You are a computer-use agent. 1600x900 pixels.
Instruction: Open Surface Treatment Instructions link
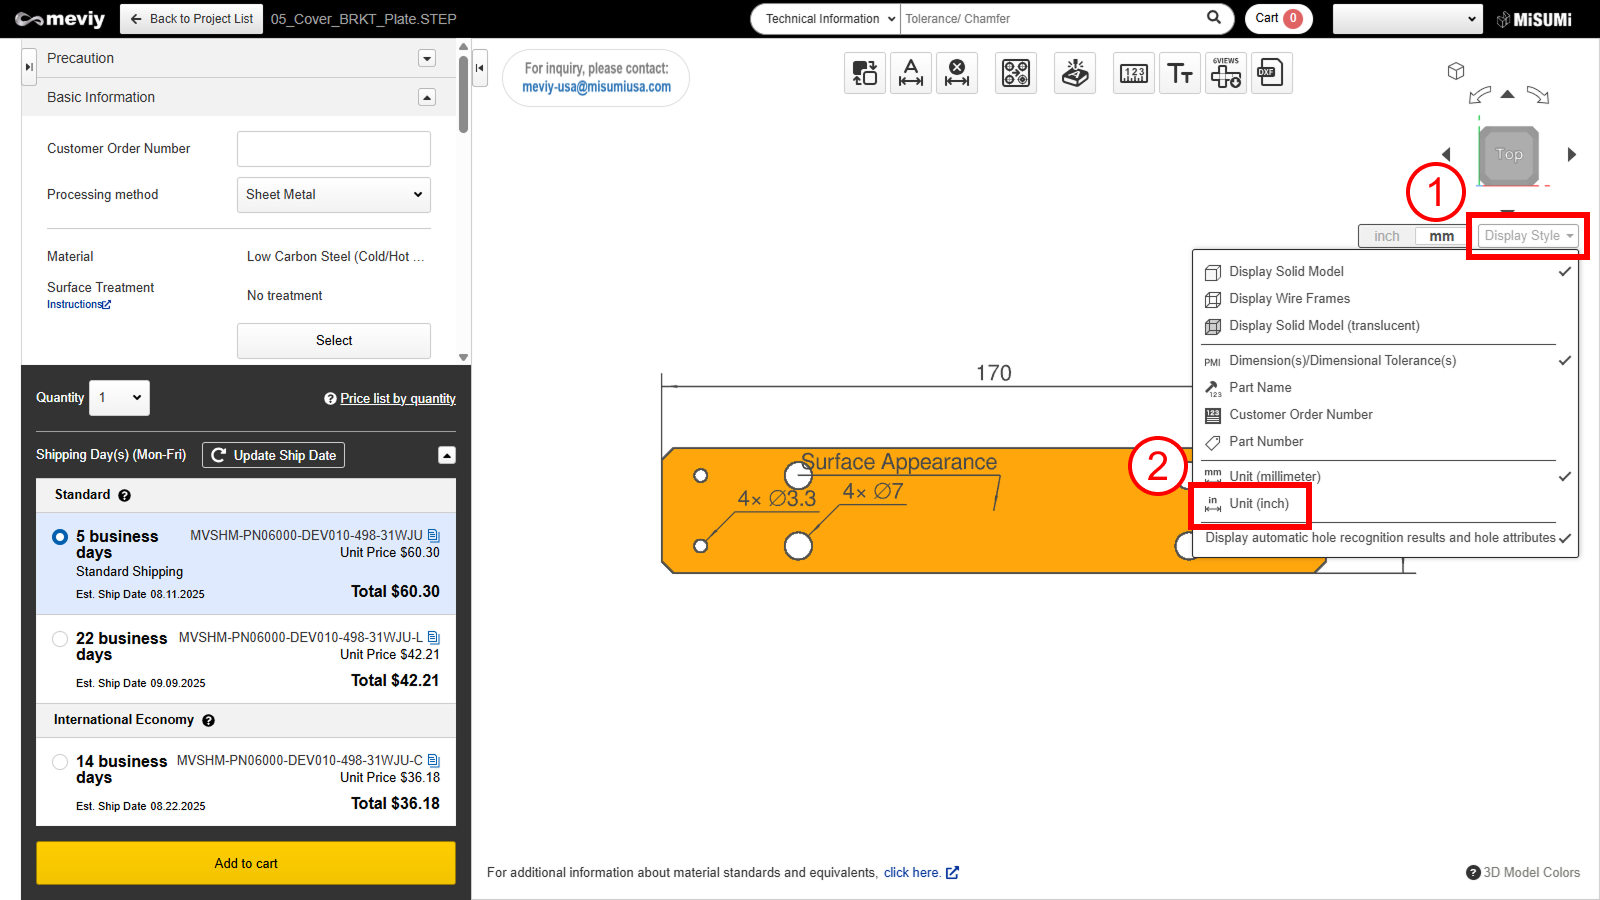[x=79, y=305]
